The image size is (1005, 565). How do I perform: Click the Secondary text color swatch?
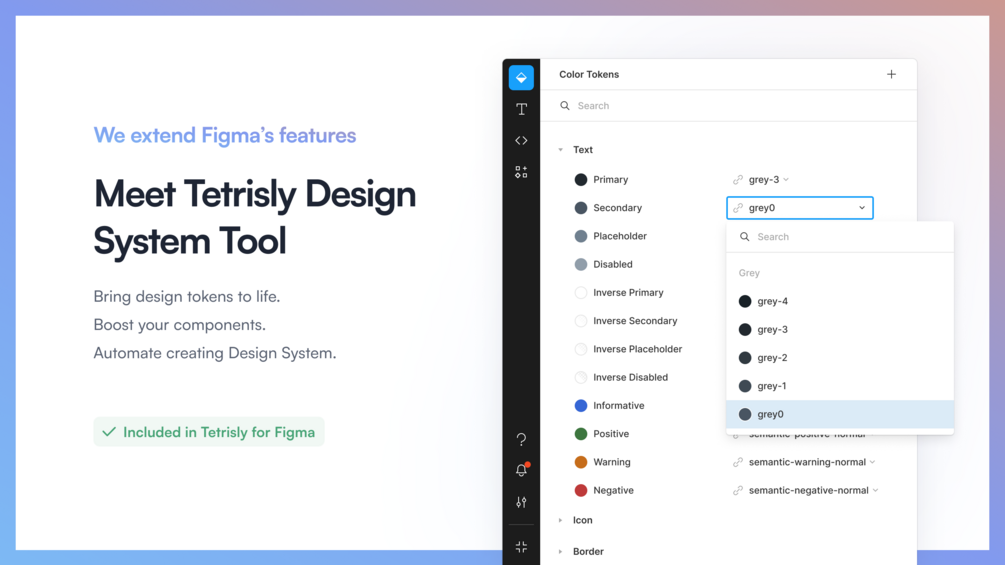coord(581,208)
